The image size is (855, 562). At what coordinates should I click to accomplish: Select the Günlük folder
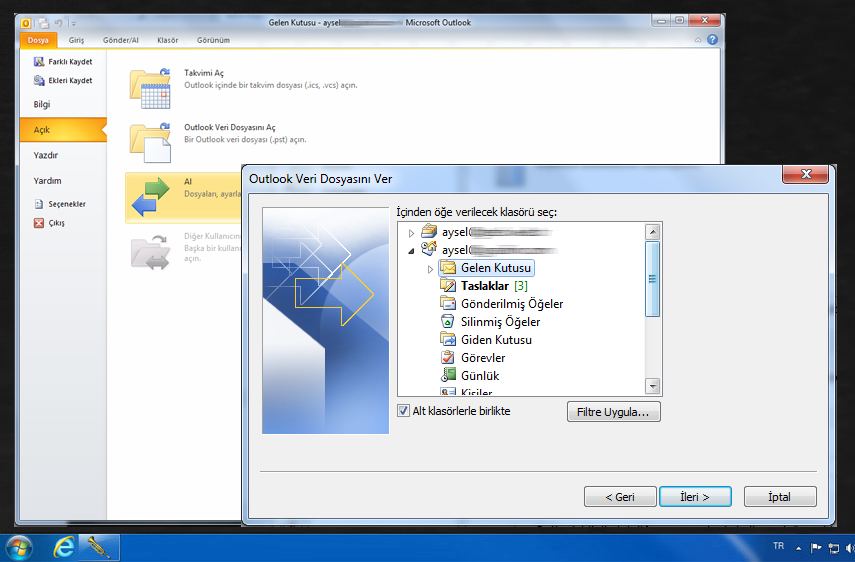click(x=469, y=376)
